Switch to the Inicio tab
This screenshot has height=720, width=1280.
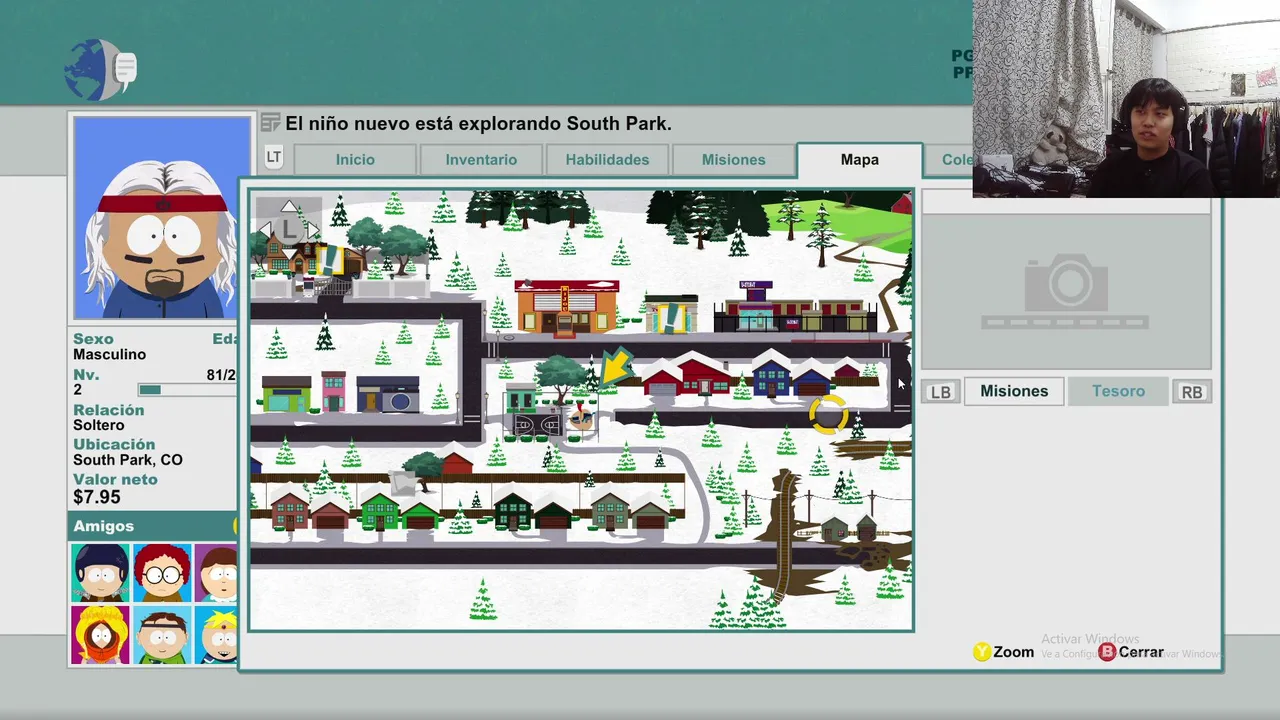click(355, 160)
